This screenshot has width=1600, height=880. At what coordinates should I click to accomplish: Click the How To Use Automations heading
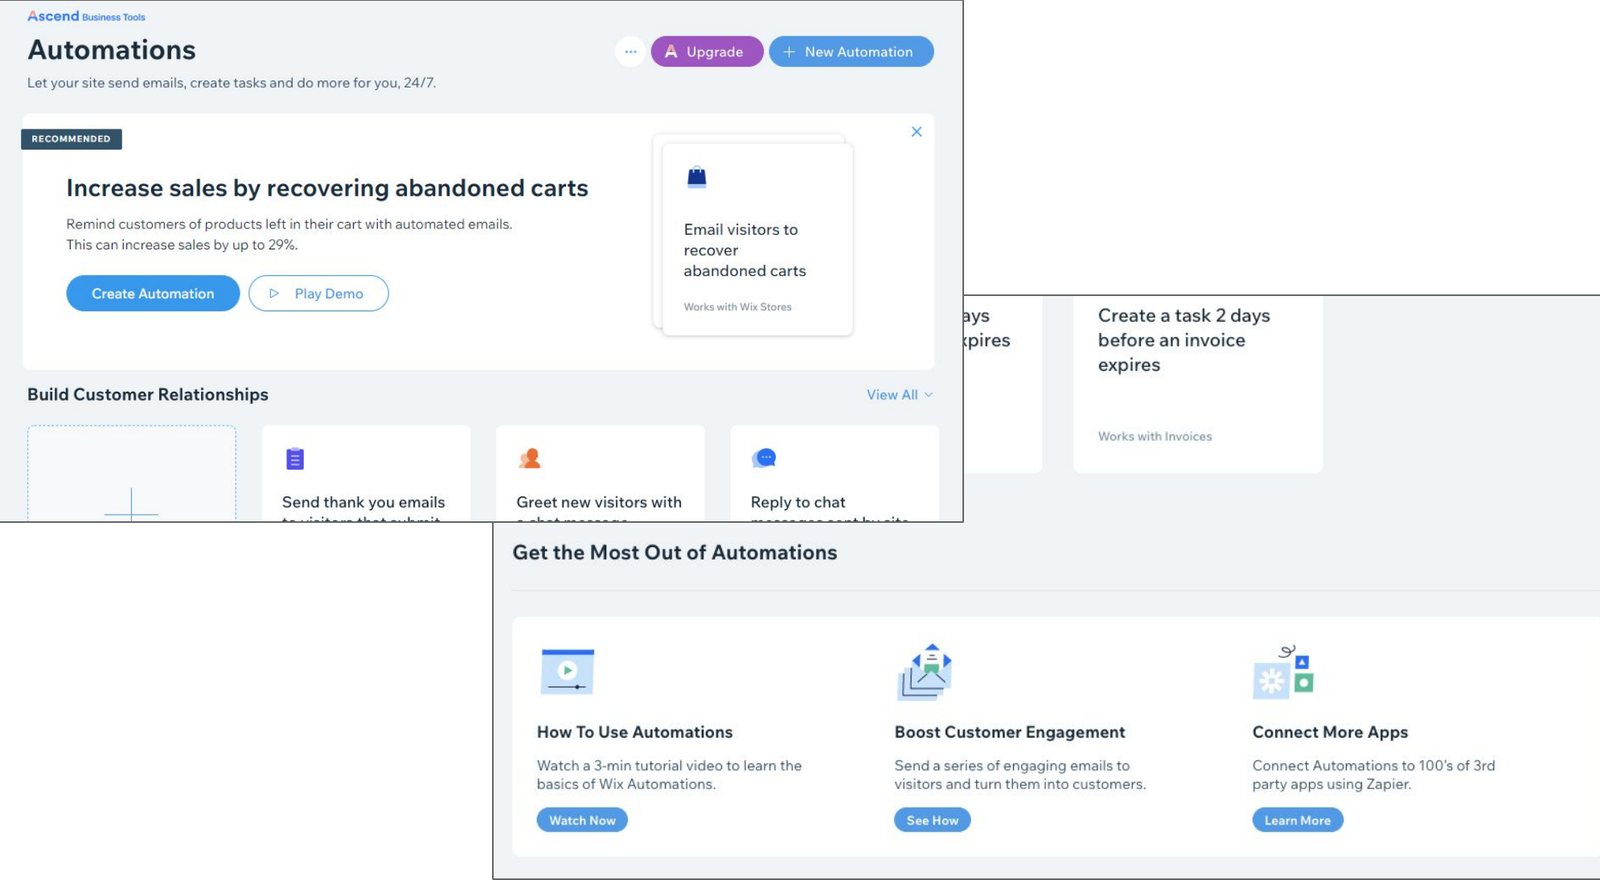(x=634, y=732)
